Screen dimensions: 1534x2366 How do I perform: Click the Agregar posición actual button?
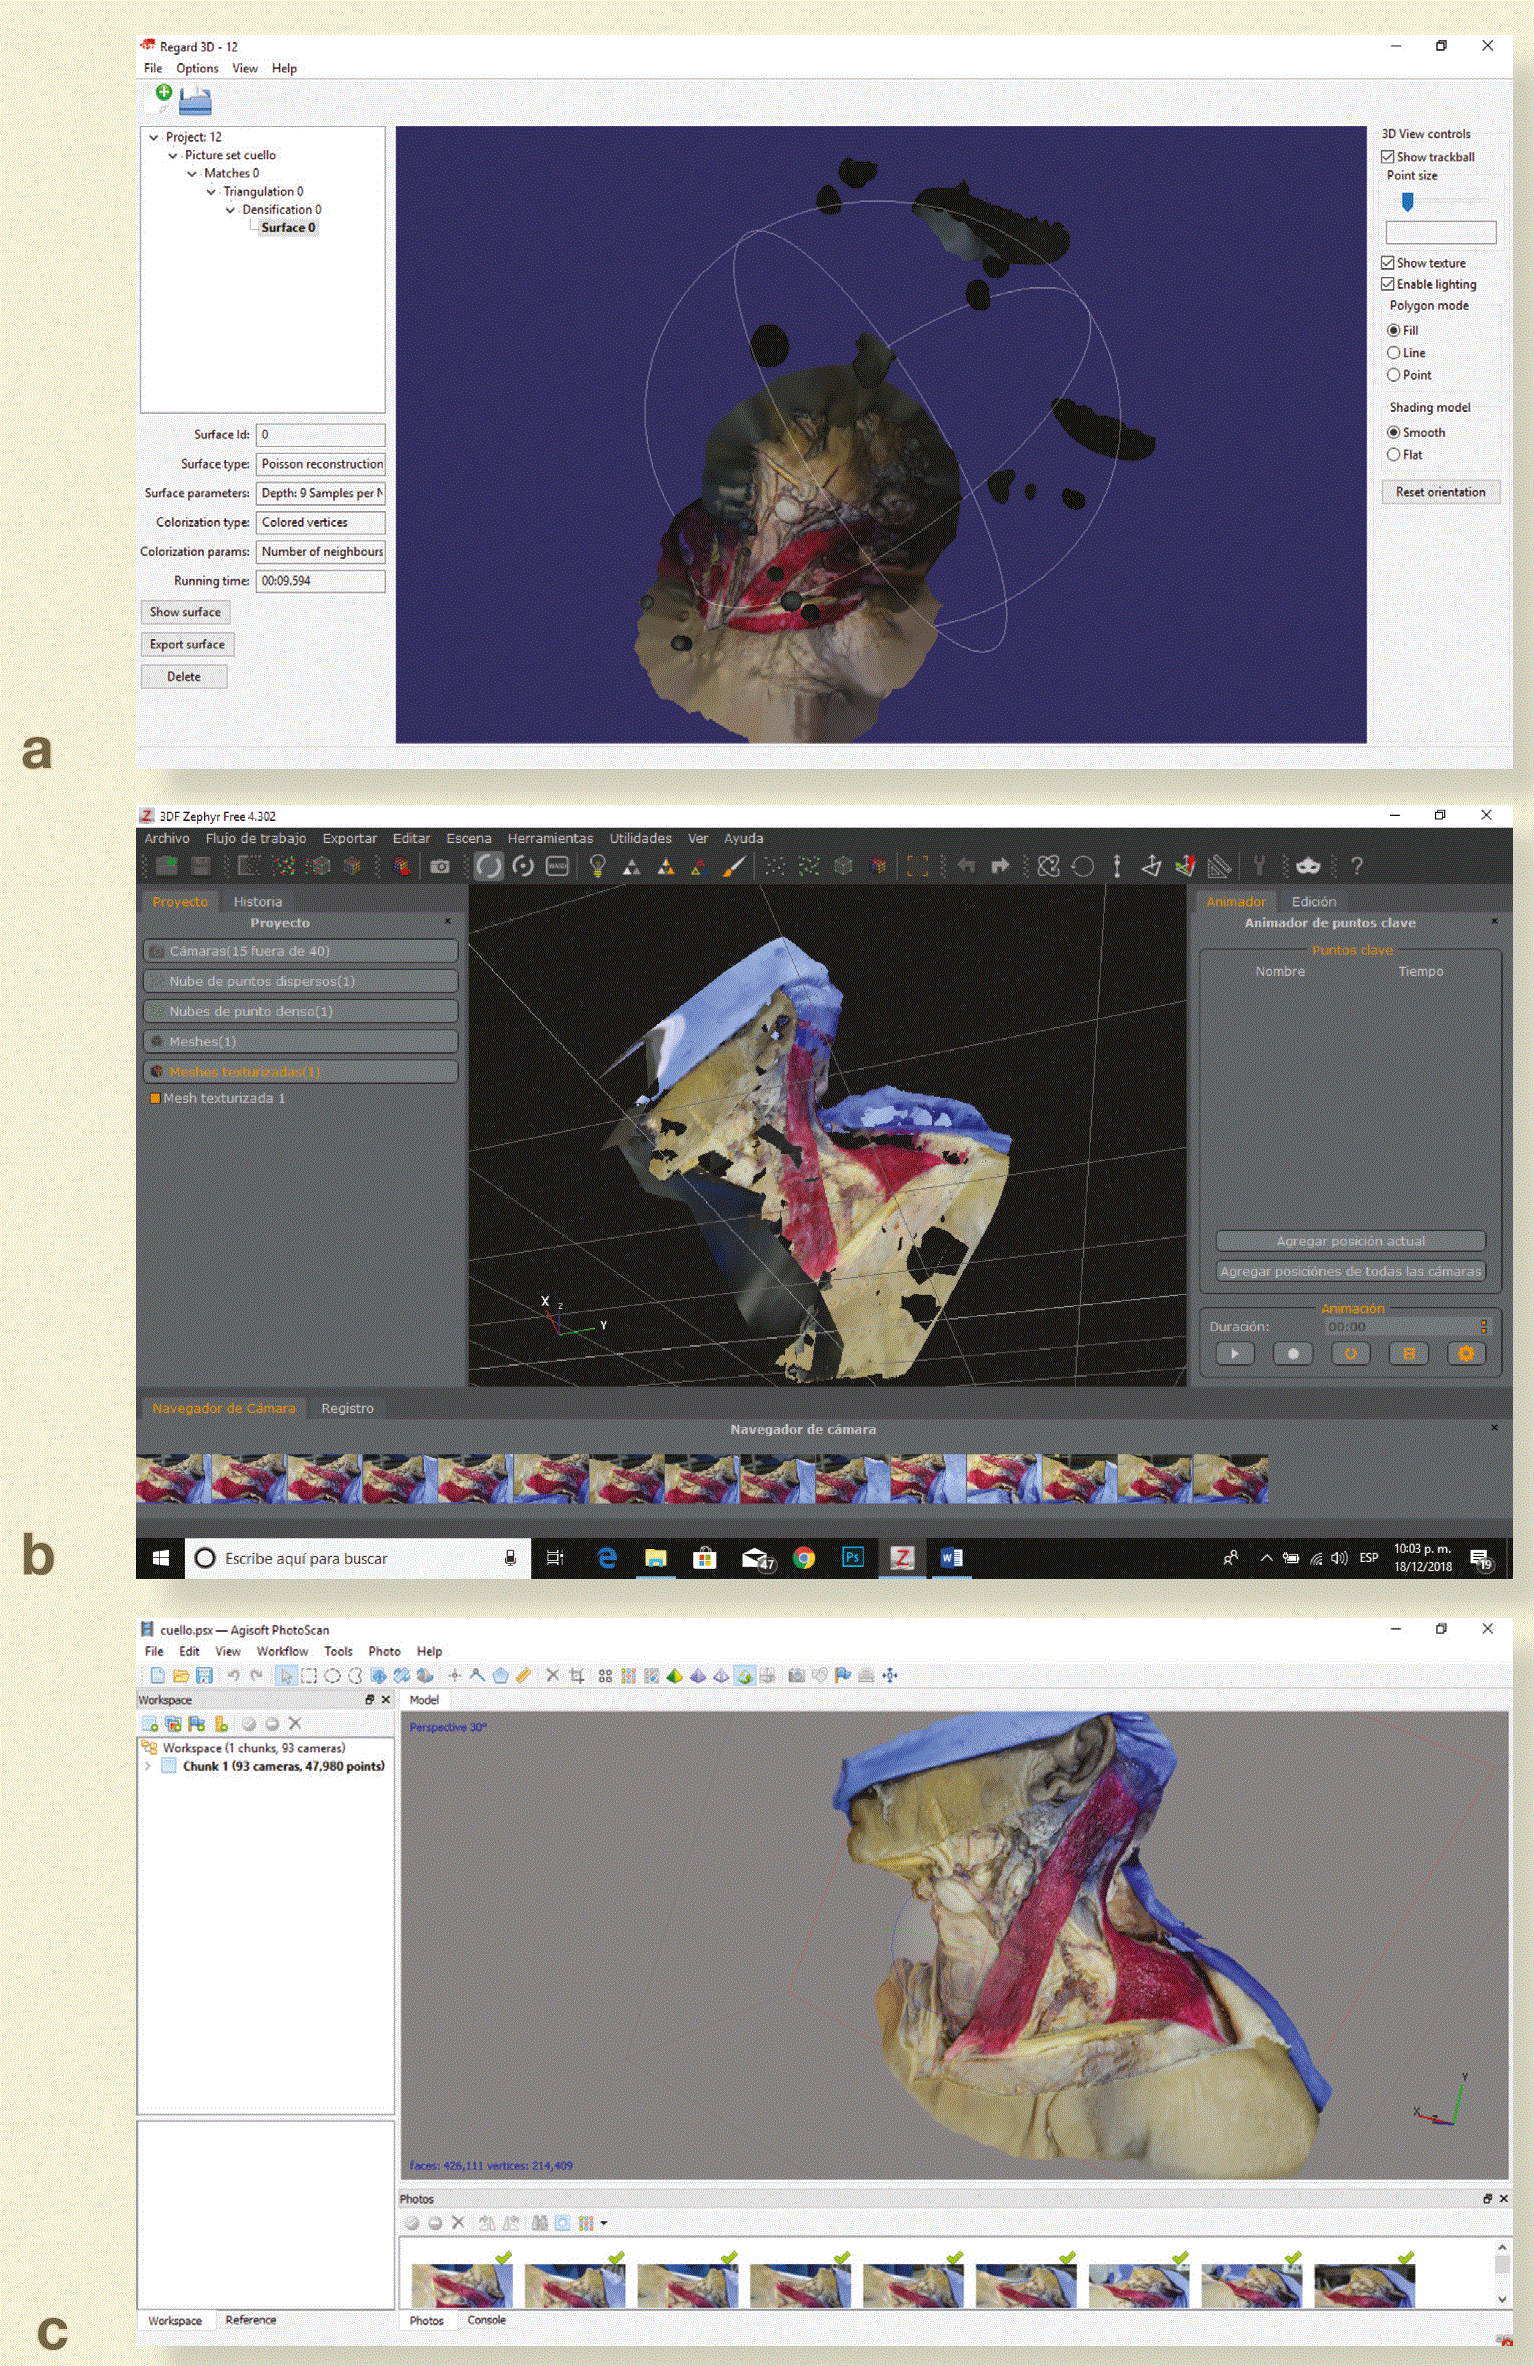point(1350,1241)
